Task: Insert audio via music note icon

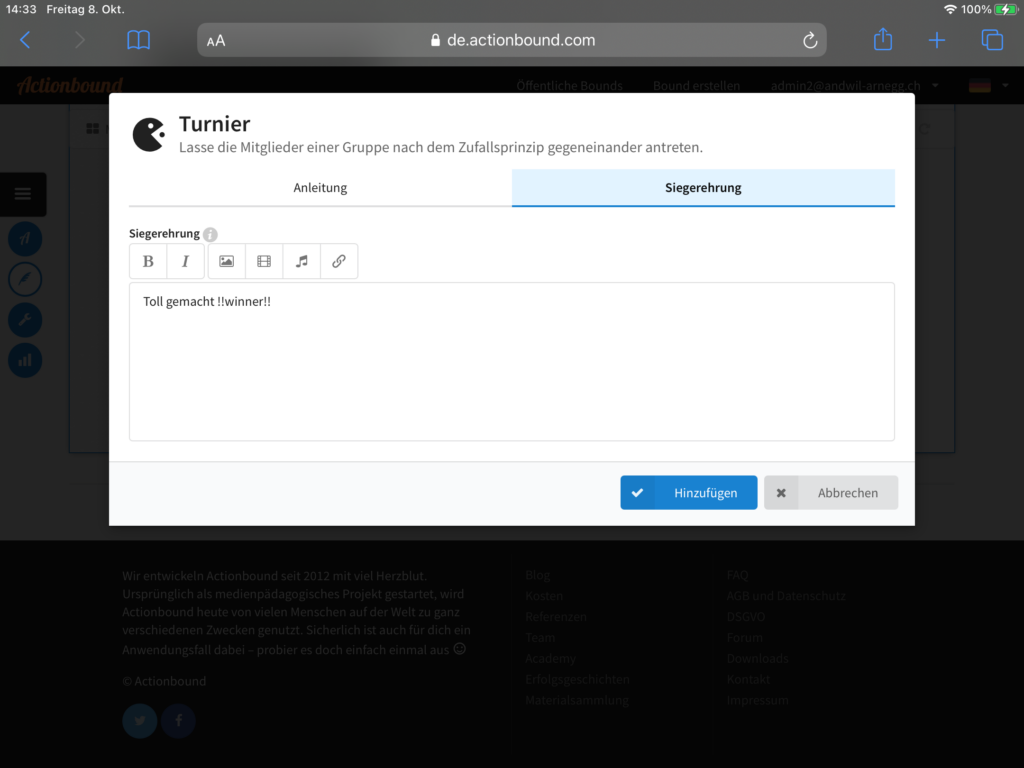Action: coord(301,261)
